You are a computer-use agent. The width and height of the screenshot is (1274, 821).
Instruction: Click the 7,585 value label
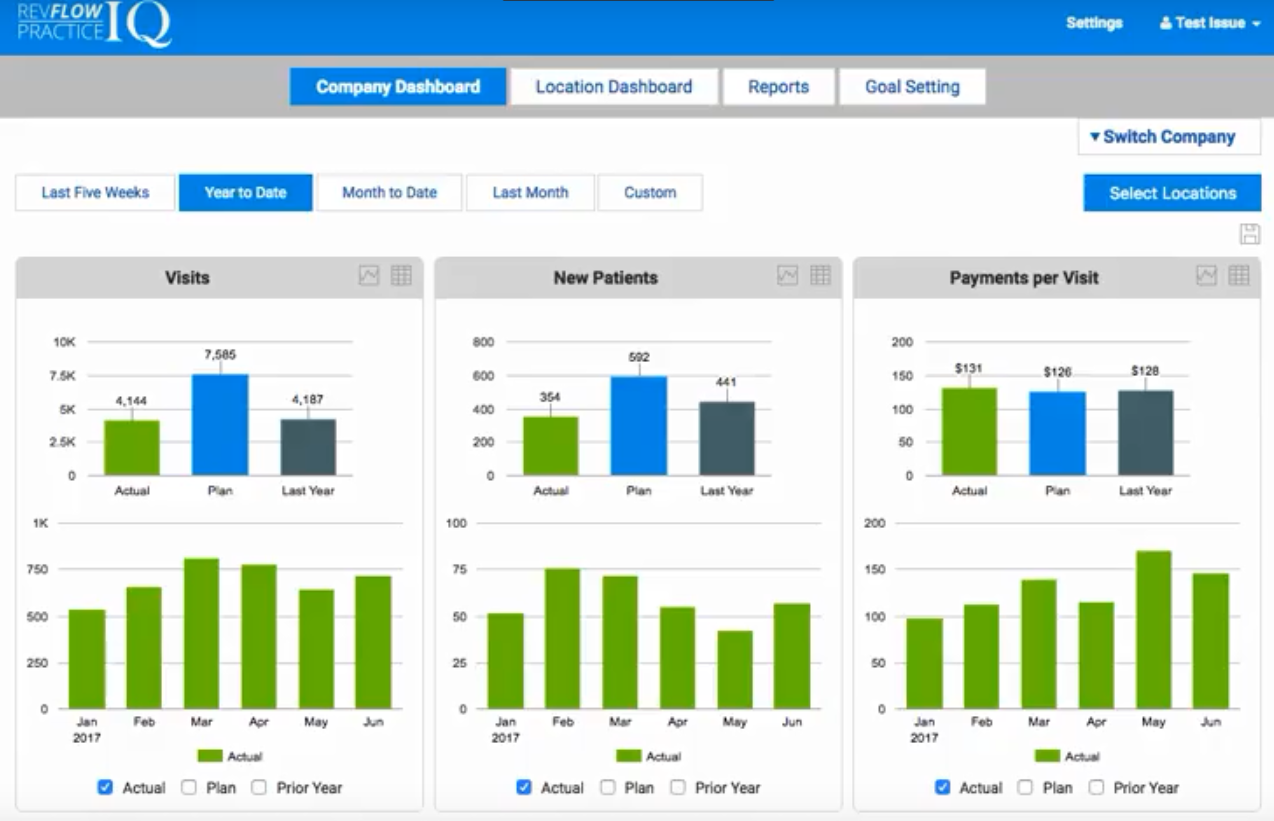220,354
